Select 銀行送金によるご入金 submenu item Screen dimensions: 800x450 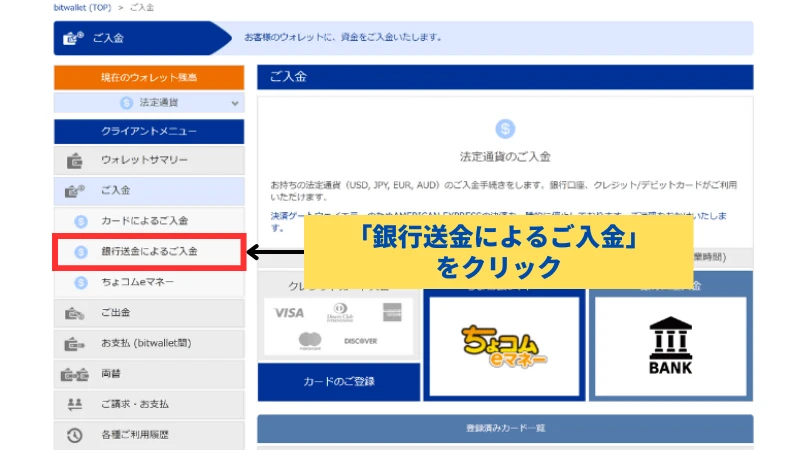pos(149,252)
